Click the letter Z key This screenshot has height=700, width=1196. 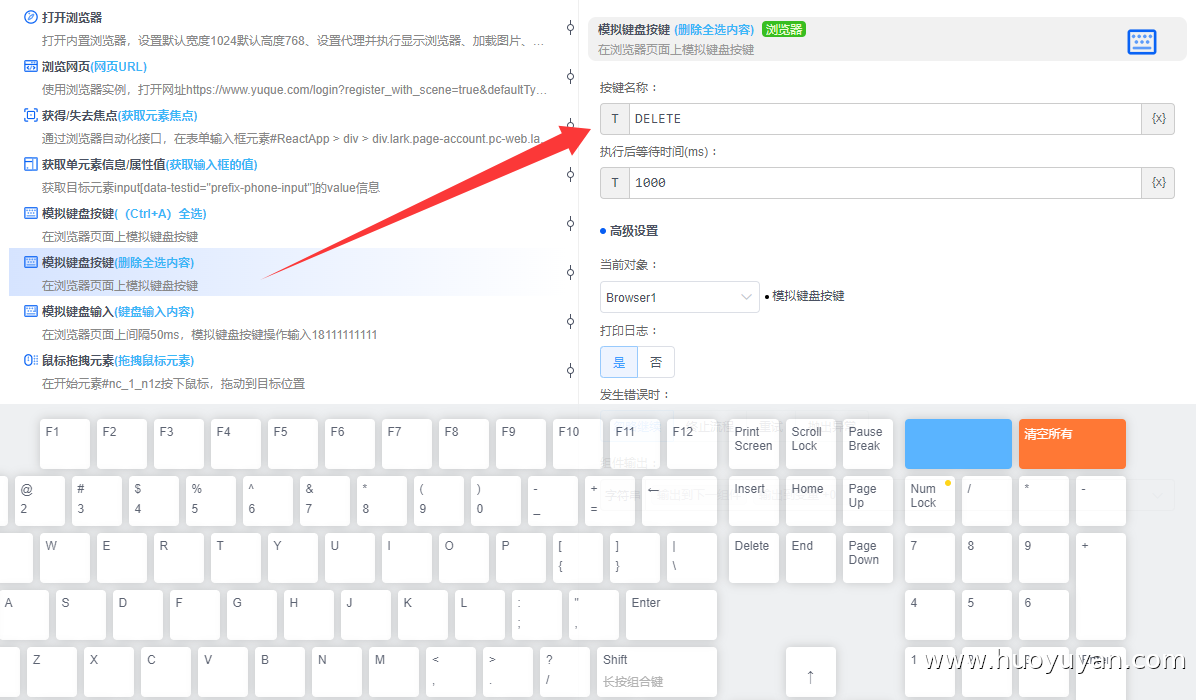[52, 672]
